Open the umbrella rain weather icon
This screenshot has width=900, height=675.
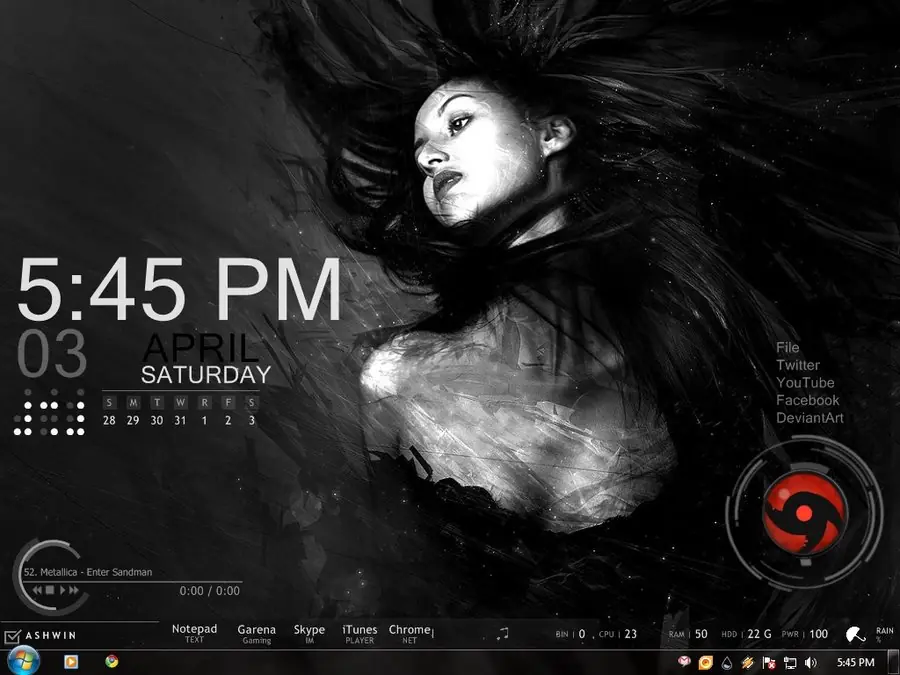click(x=856, y=634)
